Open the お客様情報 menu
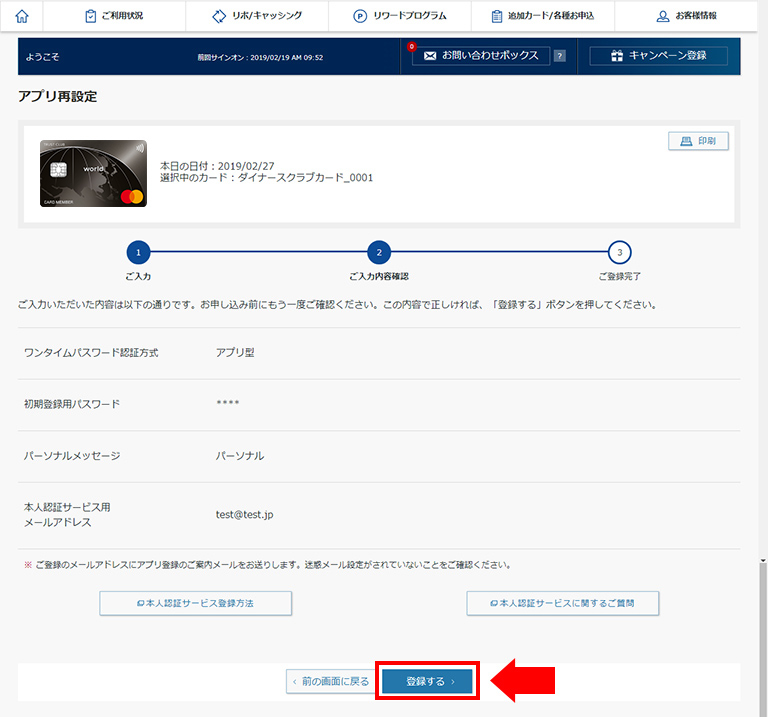Screen dimensions: 768x717 686,16
